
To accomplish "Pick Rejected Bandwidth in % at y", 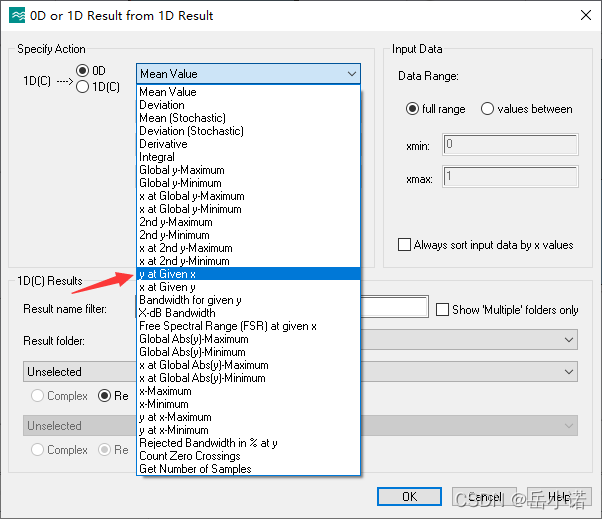I will click(248, 443).
